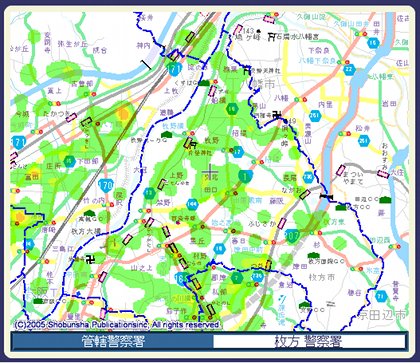The image size is (420, 363).
Task: Click the route 170 shield
Action: click(x=106, y=185)
